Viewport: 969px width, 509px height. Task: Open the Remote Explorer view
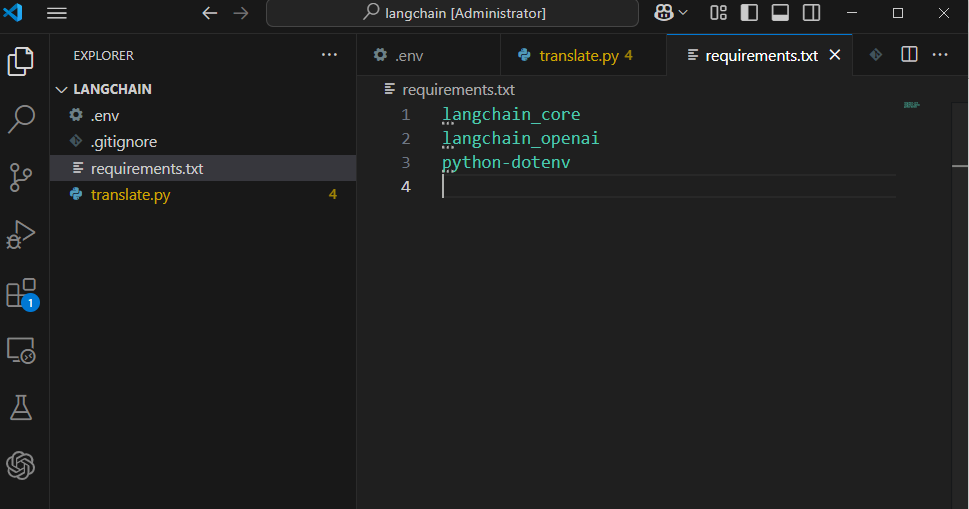coord(21,350)
